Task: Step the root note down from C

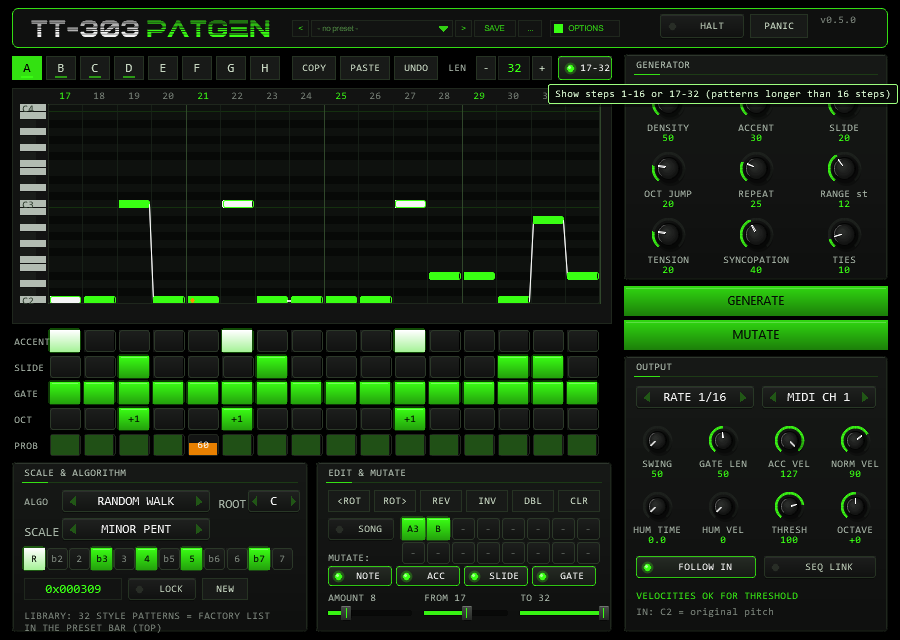Action: (x=255, y=501)
